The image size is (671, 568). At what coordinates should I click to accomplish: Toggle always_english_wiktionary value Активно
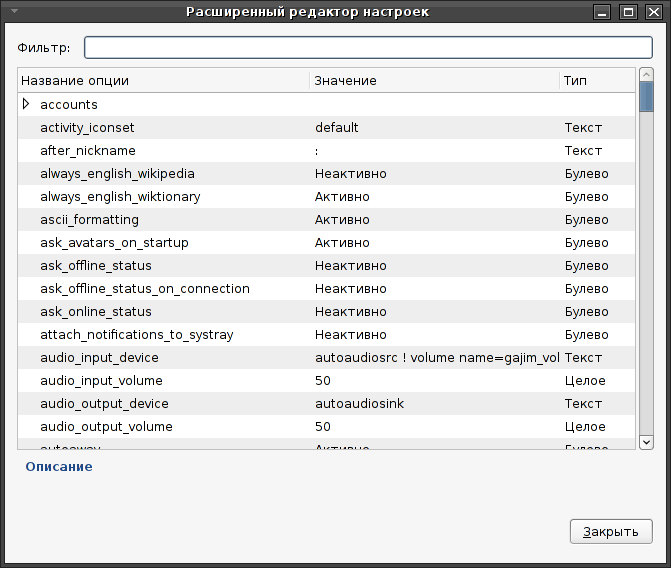point(342,197)
